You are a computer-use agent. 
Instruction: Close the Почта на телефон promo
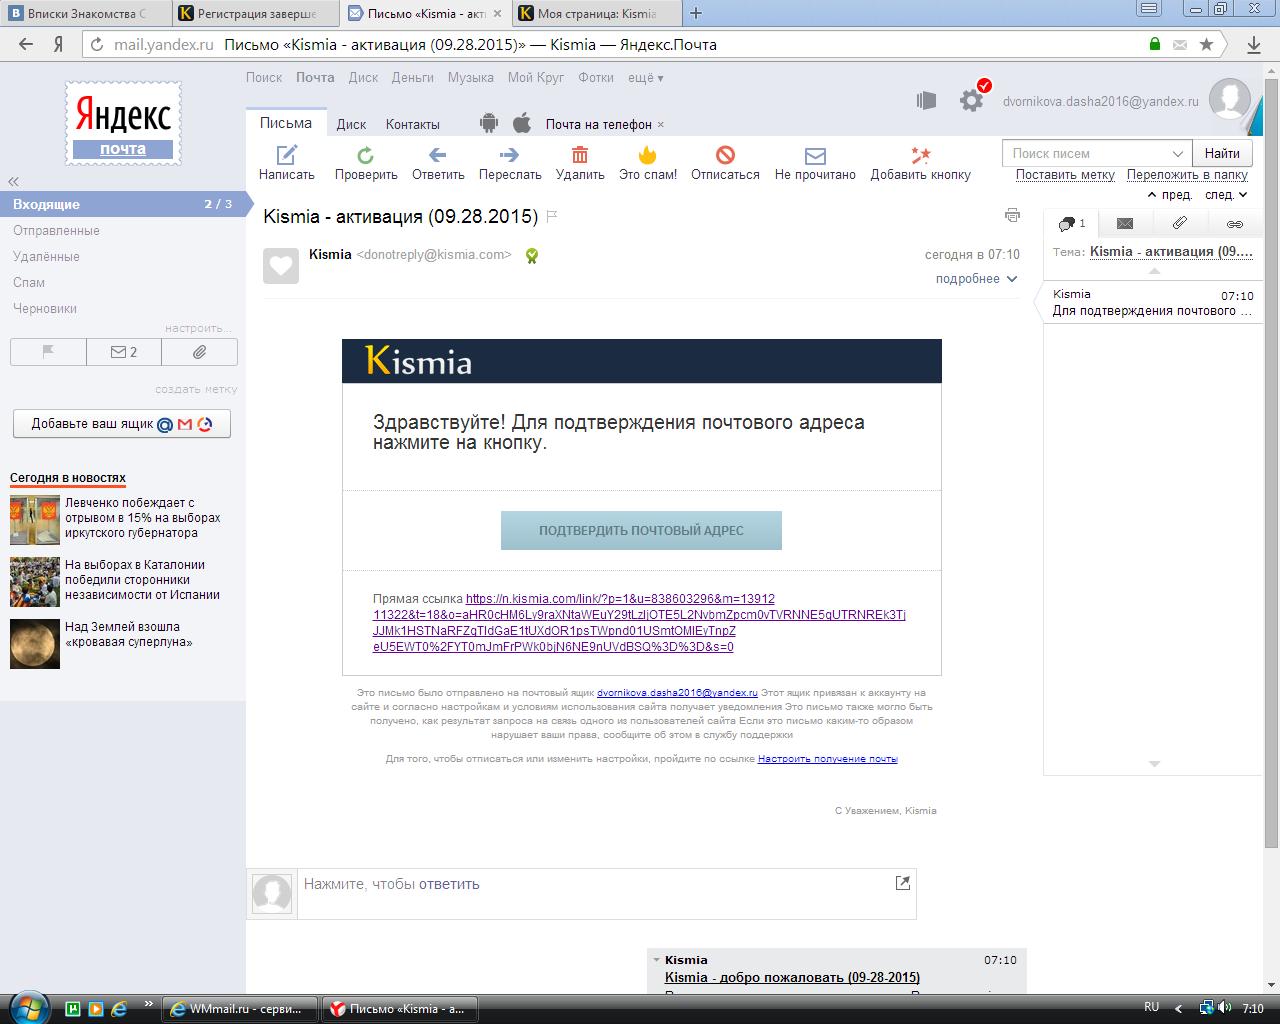click(x=661, y=125)
